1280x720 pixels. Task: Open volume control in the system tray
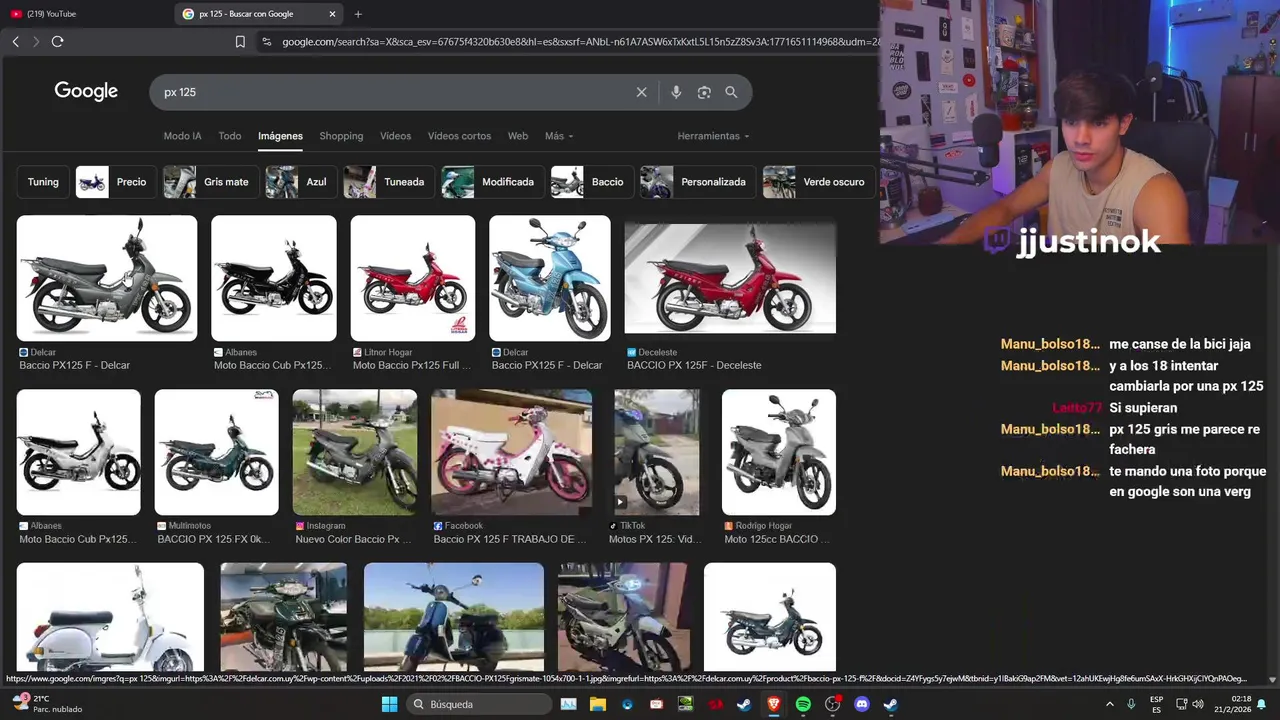tap(1198, 704)
